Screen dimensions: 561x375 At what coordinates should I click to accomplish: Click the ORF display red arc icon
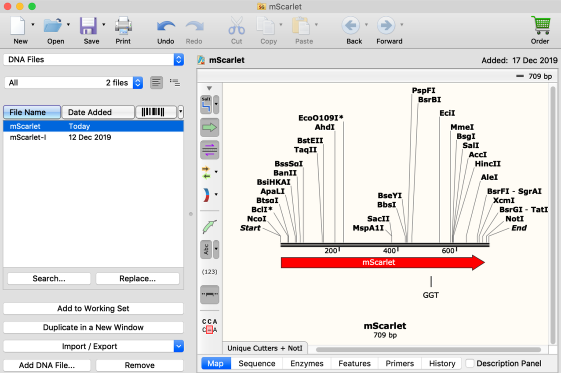point(206,195)
